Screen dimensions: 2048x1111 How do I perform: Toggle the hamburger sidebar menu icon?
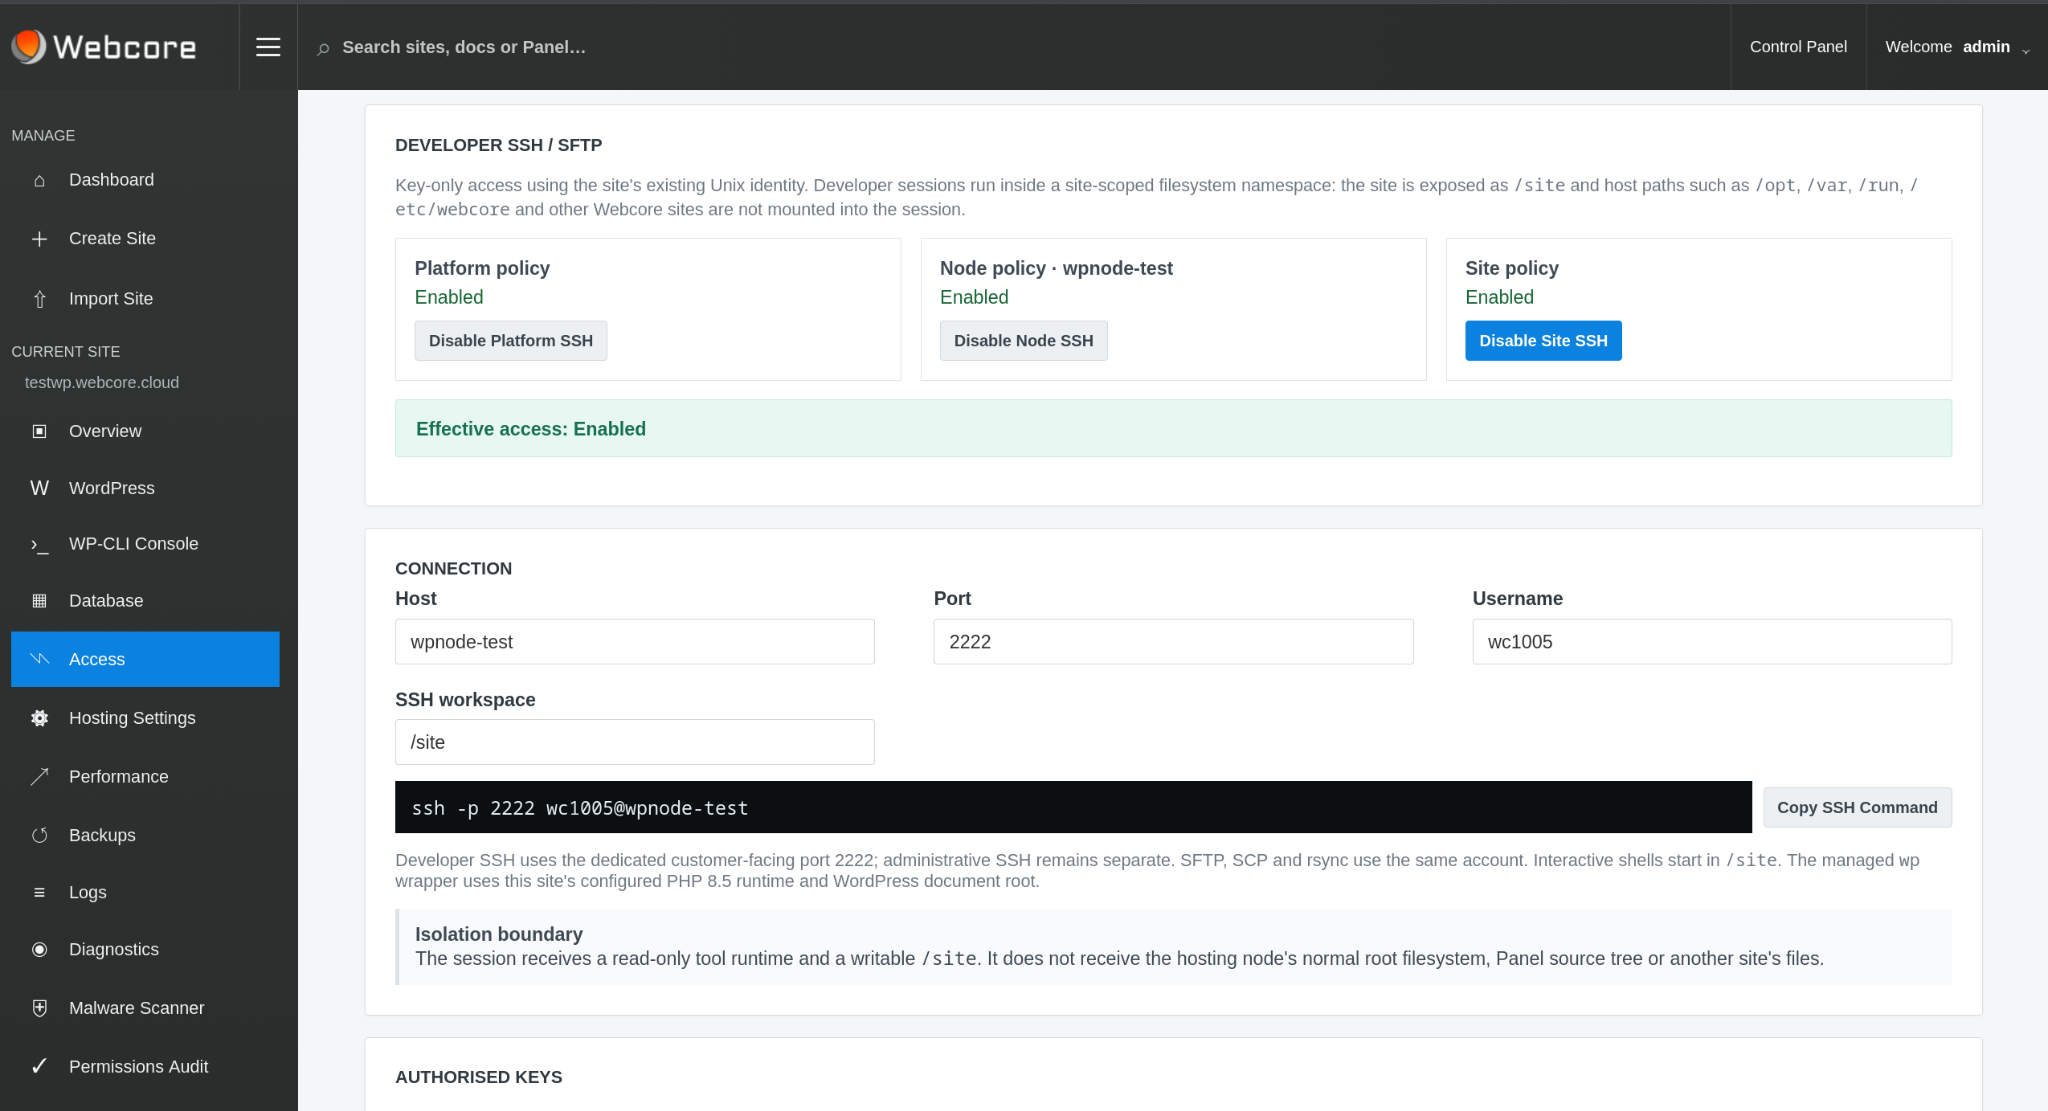268,47
